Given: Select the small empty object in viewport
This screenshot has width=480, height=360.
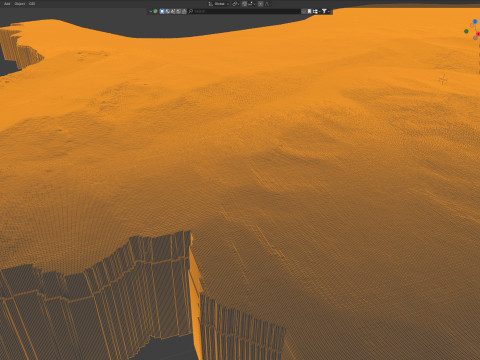Looking at the screenshot, I should 443,80.
